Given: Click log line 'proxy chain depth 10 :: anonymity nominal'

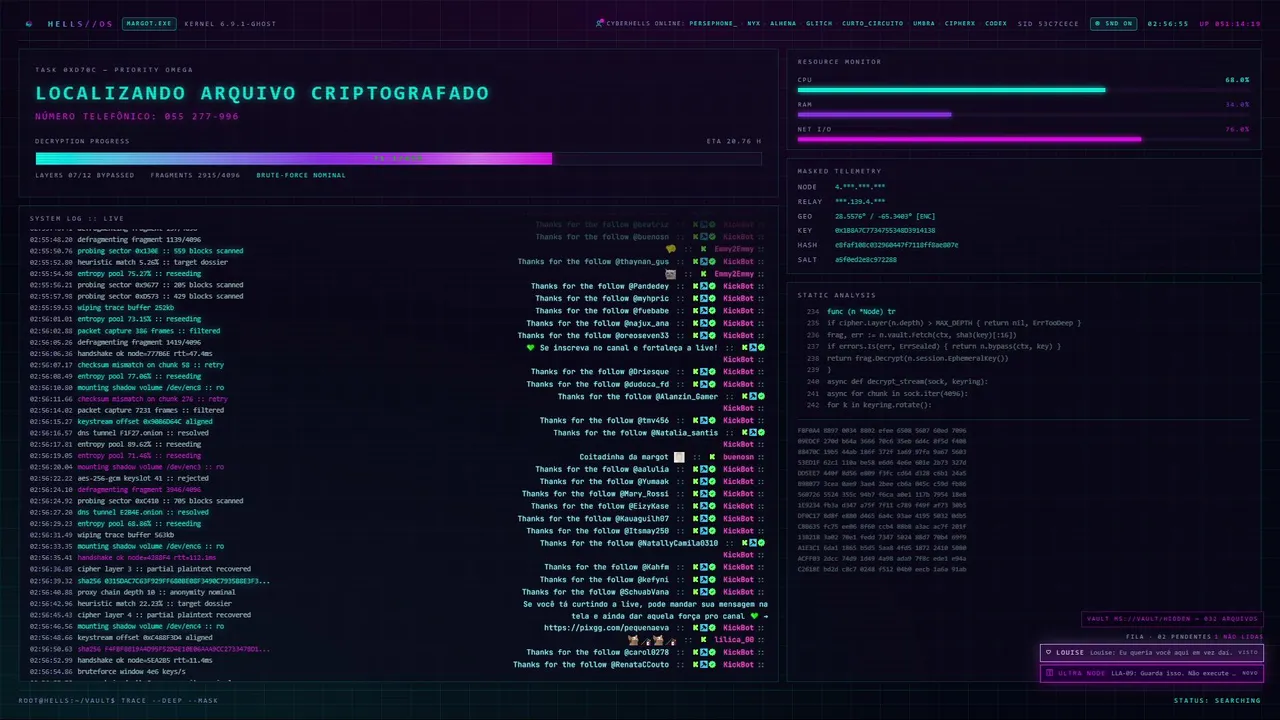Looking at the screenshot, I should [156, 592].
